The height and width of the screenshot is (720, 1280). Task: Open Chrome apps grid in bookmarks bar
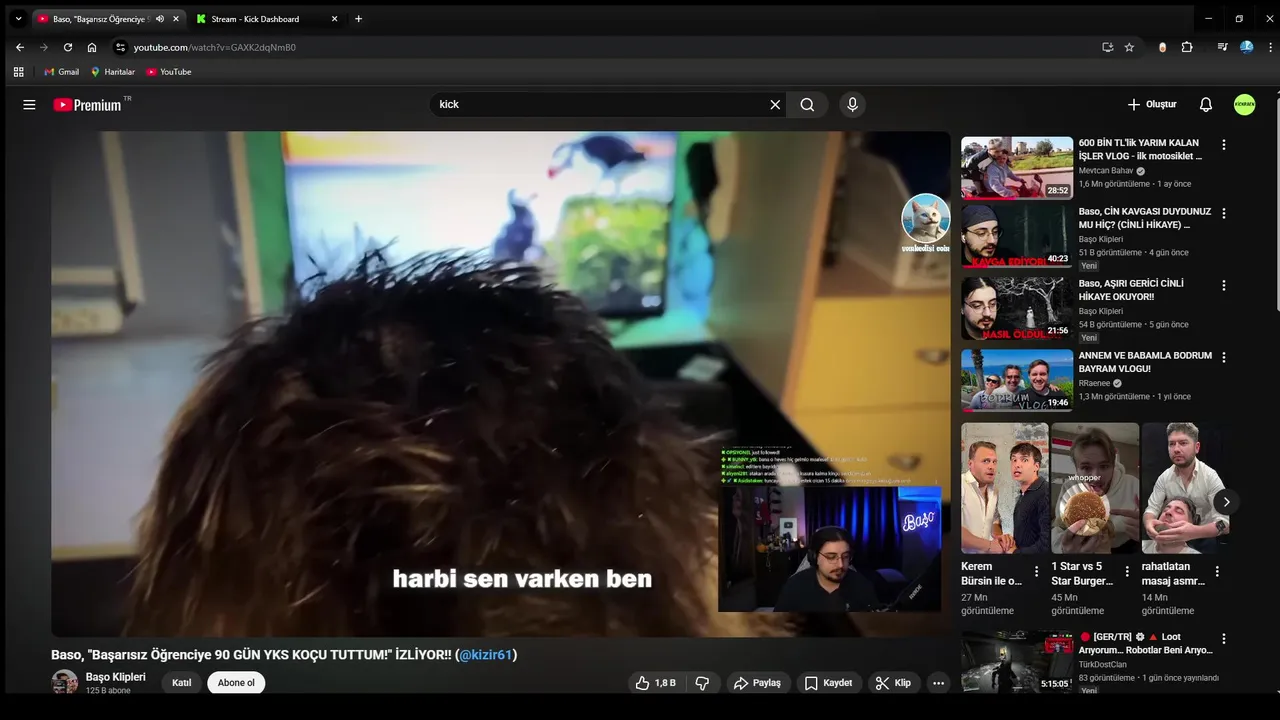18,72
